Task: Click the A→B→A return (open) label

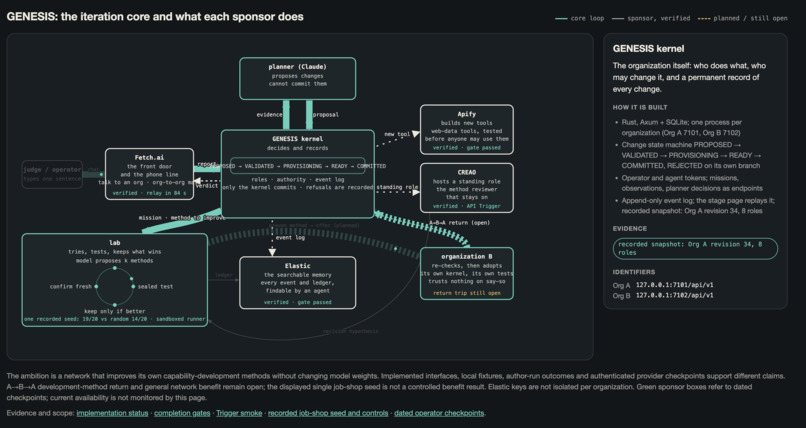Action: 460,222
